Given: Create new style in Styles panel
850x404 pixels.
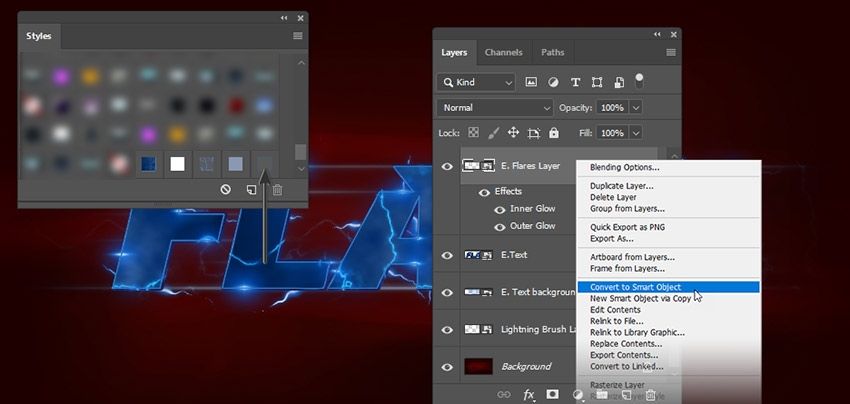Looking at the screenshot, I should (x=251, y=190).
